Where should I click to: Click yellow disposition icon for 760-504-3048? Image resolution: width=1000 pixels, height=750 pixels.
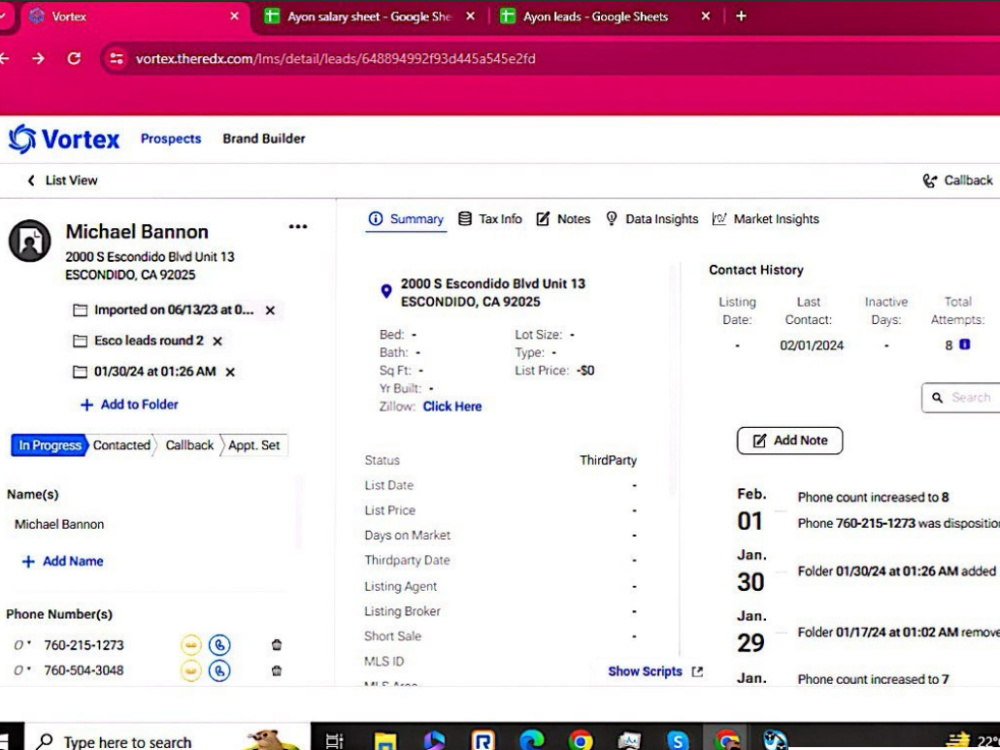[x=191, y=671]
